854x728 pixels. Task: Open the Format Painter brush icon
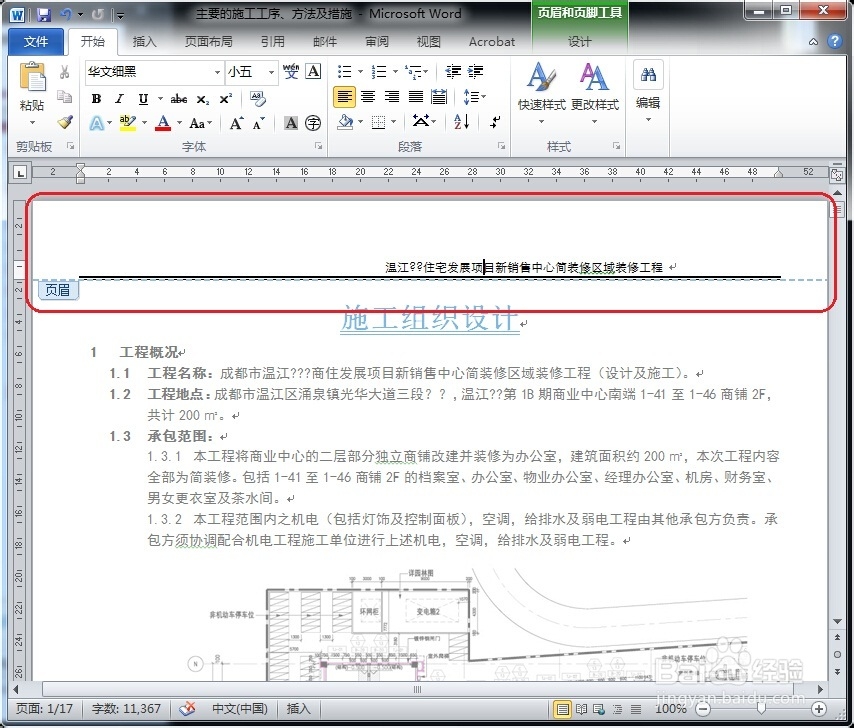[x=63, y=122]
